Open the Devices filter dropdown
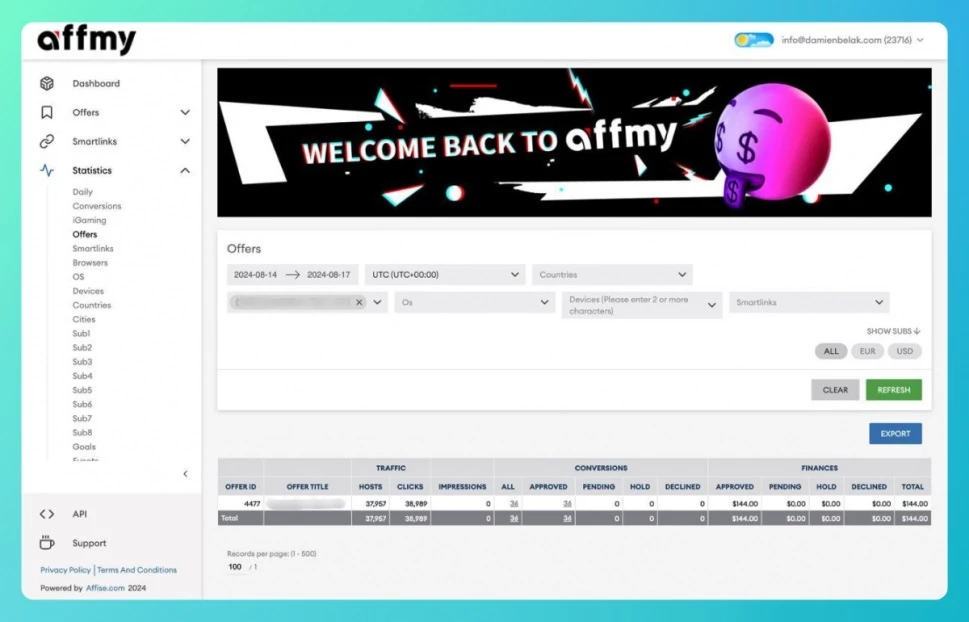969x622 pixels. click(642, 305)
